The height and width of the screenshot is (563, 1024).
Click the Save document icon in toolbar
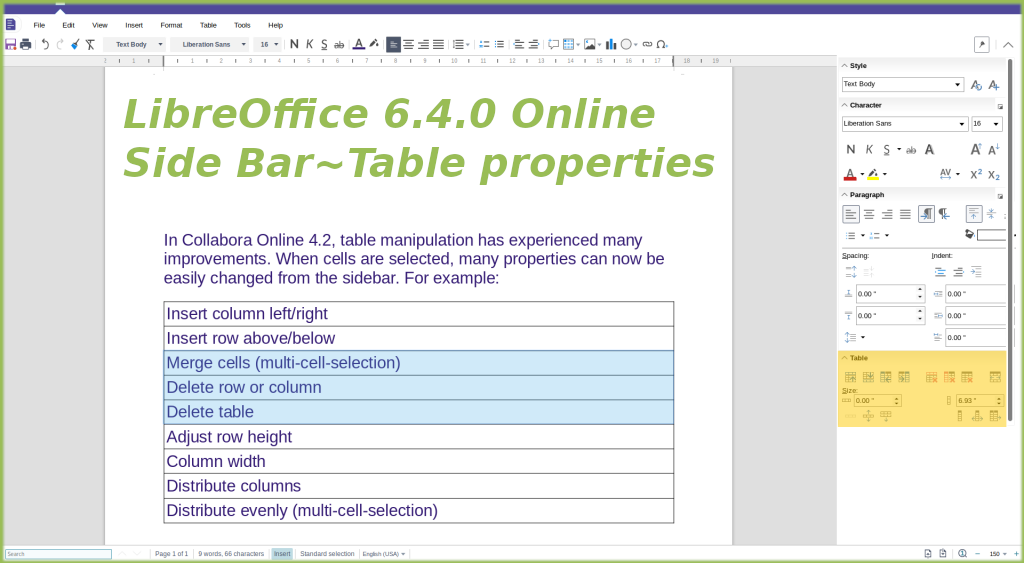click(10, 44)
